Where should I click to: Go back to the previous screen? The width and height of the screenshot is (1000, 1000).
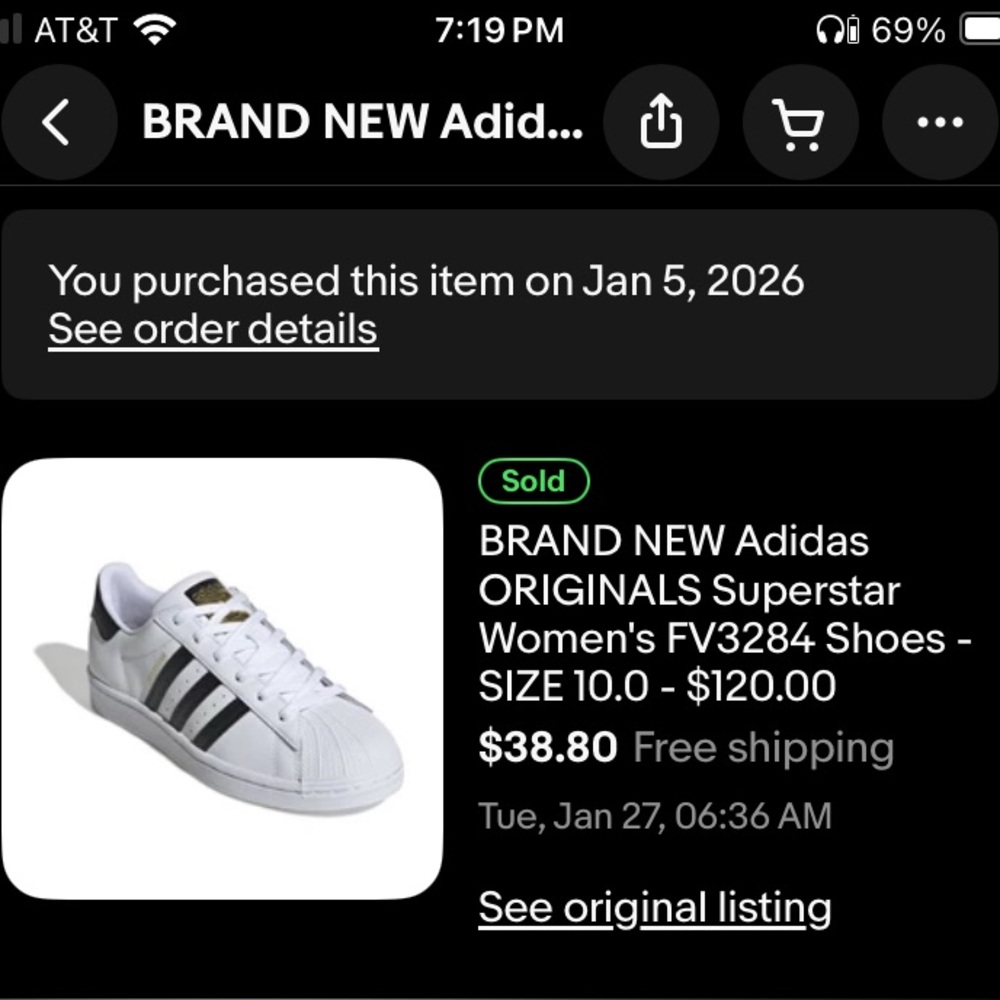click(x=58, y=122)
